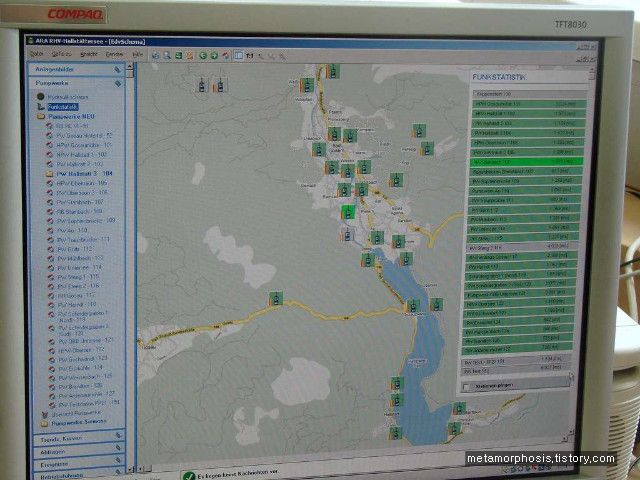Expand the Anlagenbilder section
The image size is (640, 480).
tap(76, 69)
